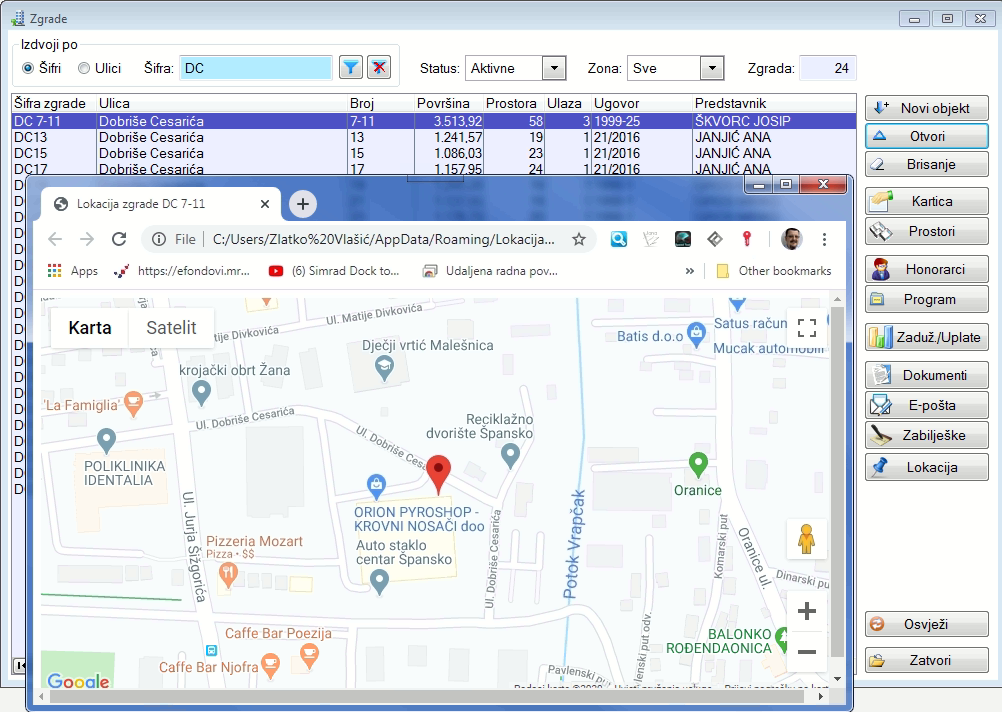This screenshot has height=712, width=1002.
Task: Click the diamond-shaped extension icon
Action: point(714,239)
